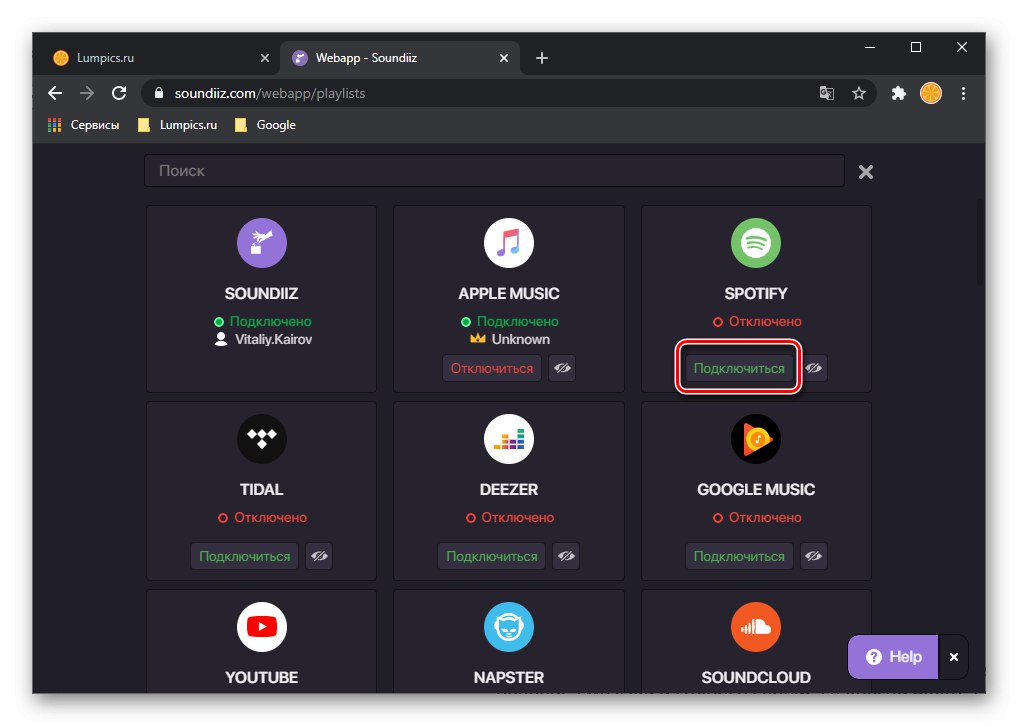
Task: Click the Soundiiz service logo icon
Action: point(262,243)
